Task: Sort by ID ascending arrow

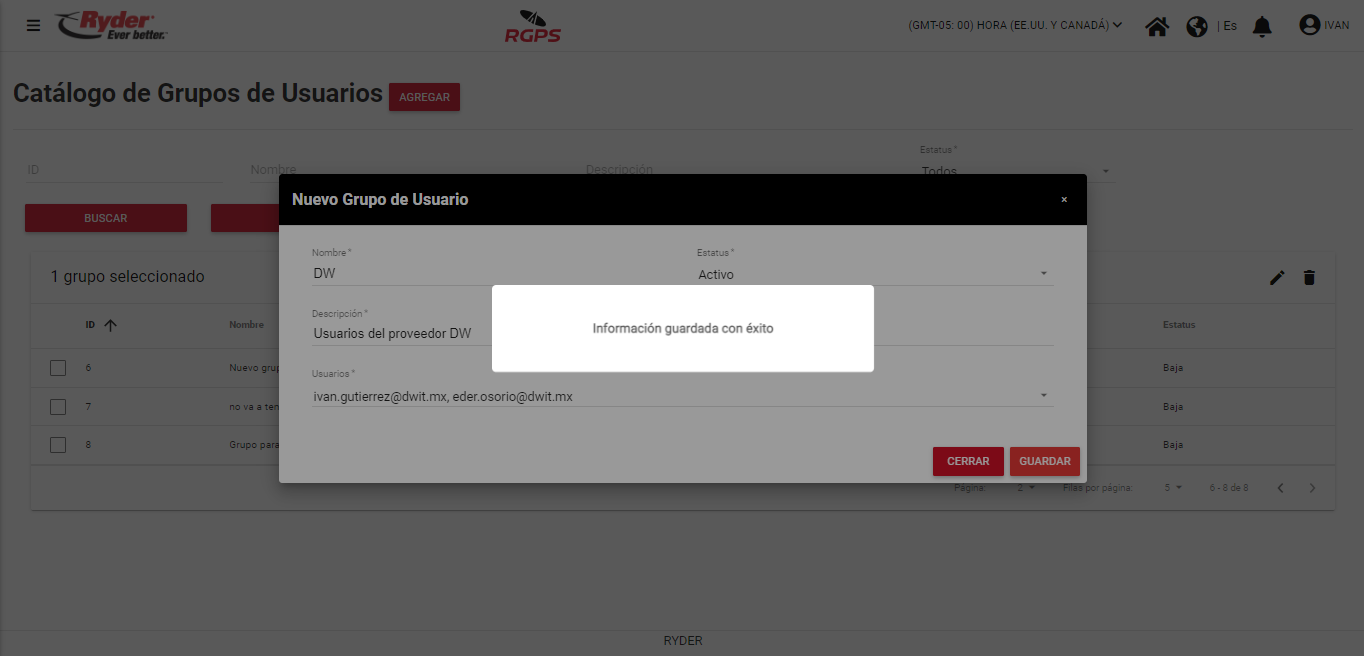Action: (x=110, y=325)
